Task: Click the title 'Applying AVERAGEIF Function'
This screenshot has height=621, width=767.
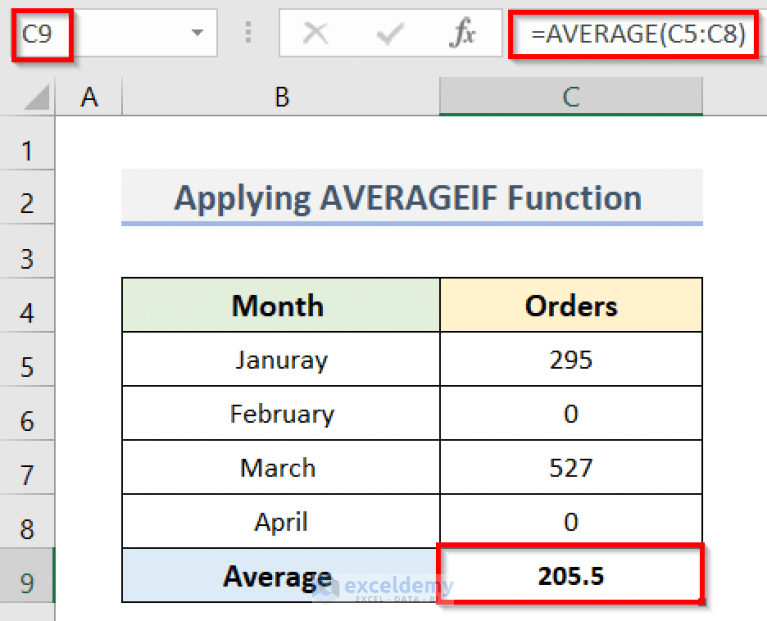Action: coord(408,198)
